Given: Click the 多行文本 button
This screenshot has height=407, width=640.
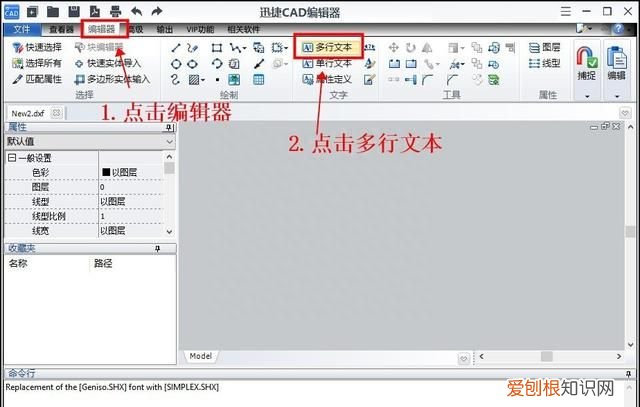Looking at the screenshot, I should (327, 47).
